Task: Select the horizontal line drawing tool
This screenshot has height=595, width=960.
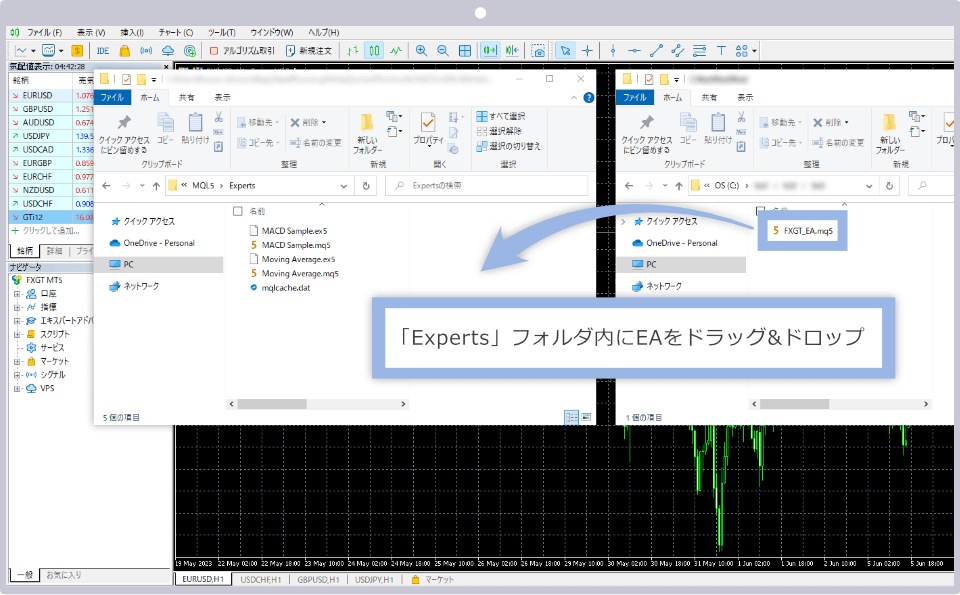Action: (x=635, y=51)
